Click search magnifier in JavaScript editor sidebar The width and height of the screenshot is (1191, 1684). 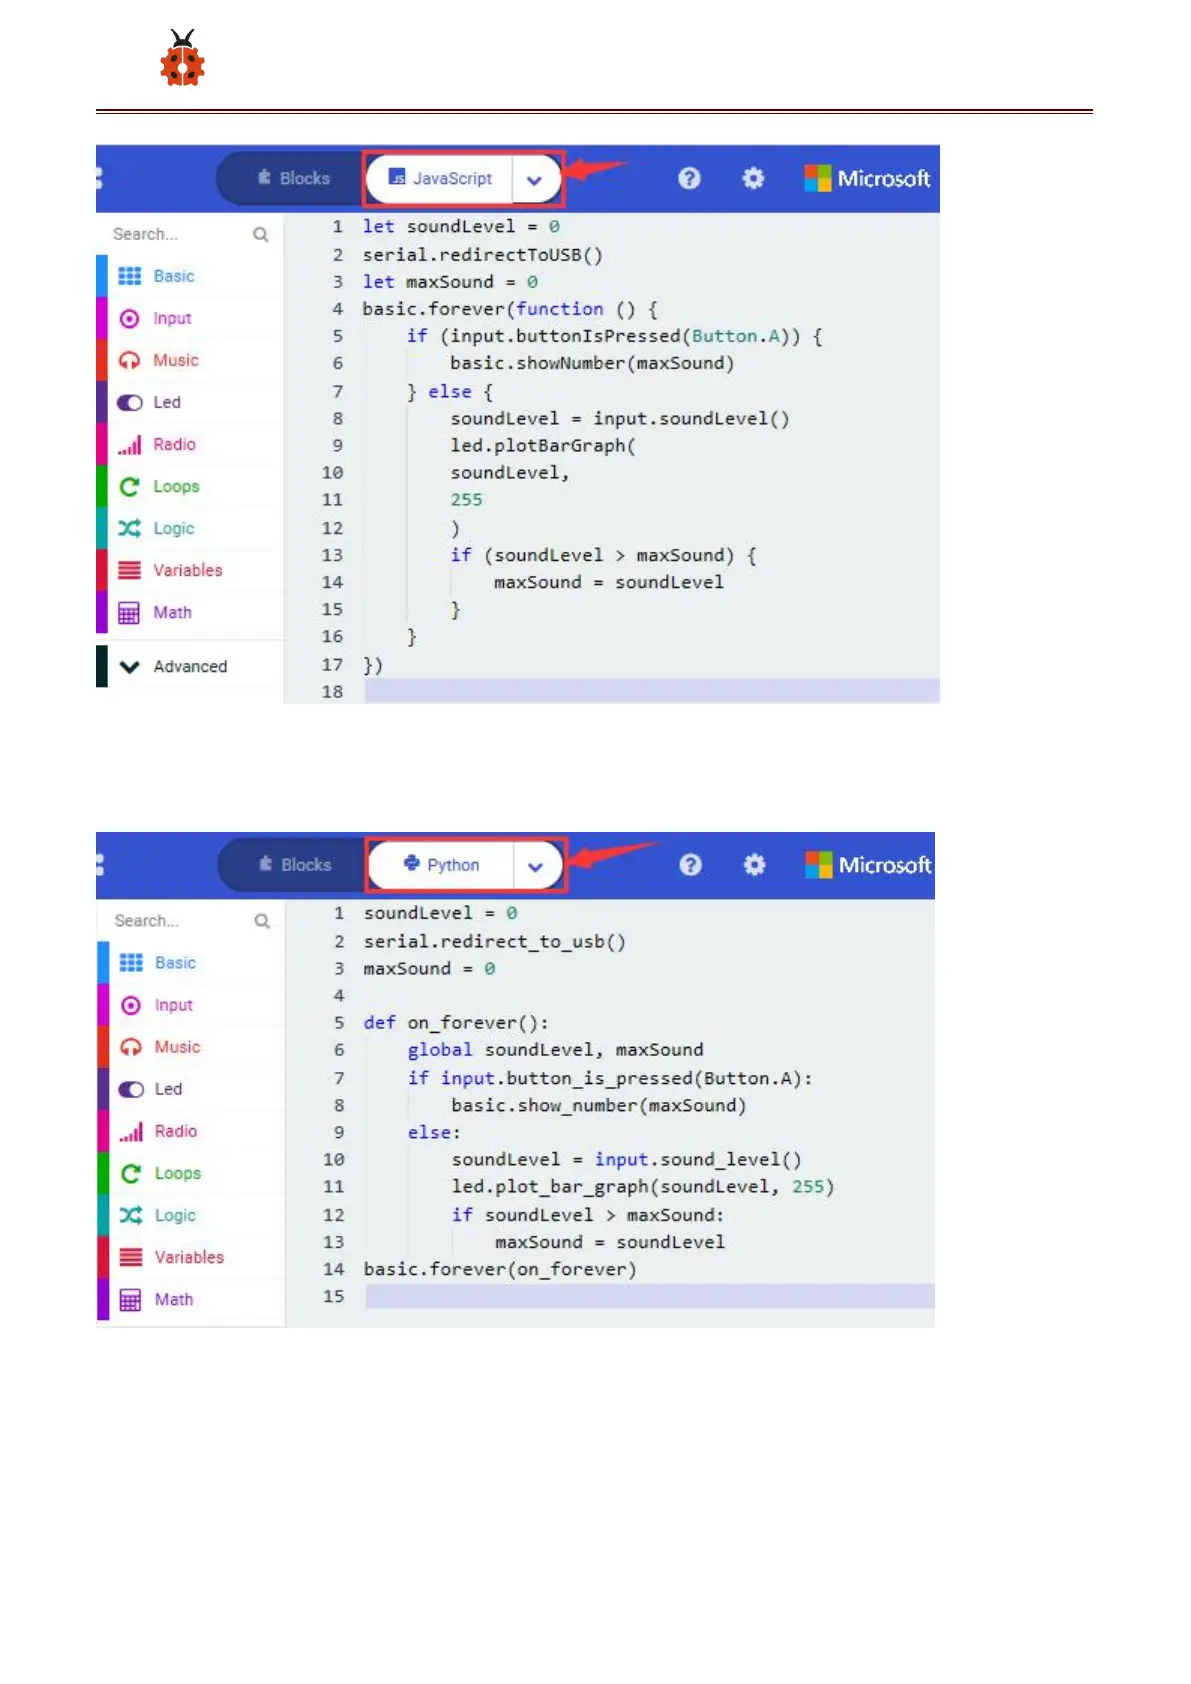point(261,234)
